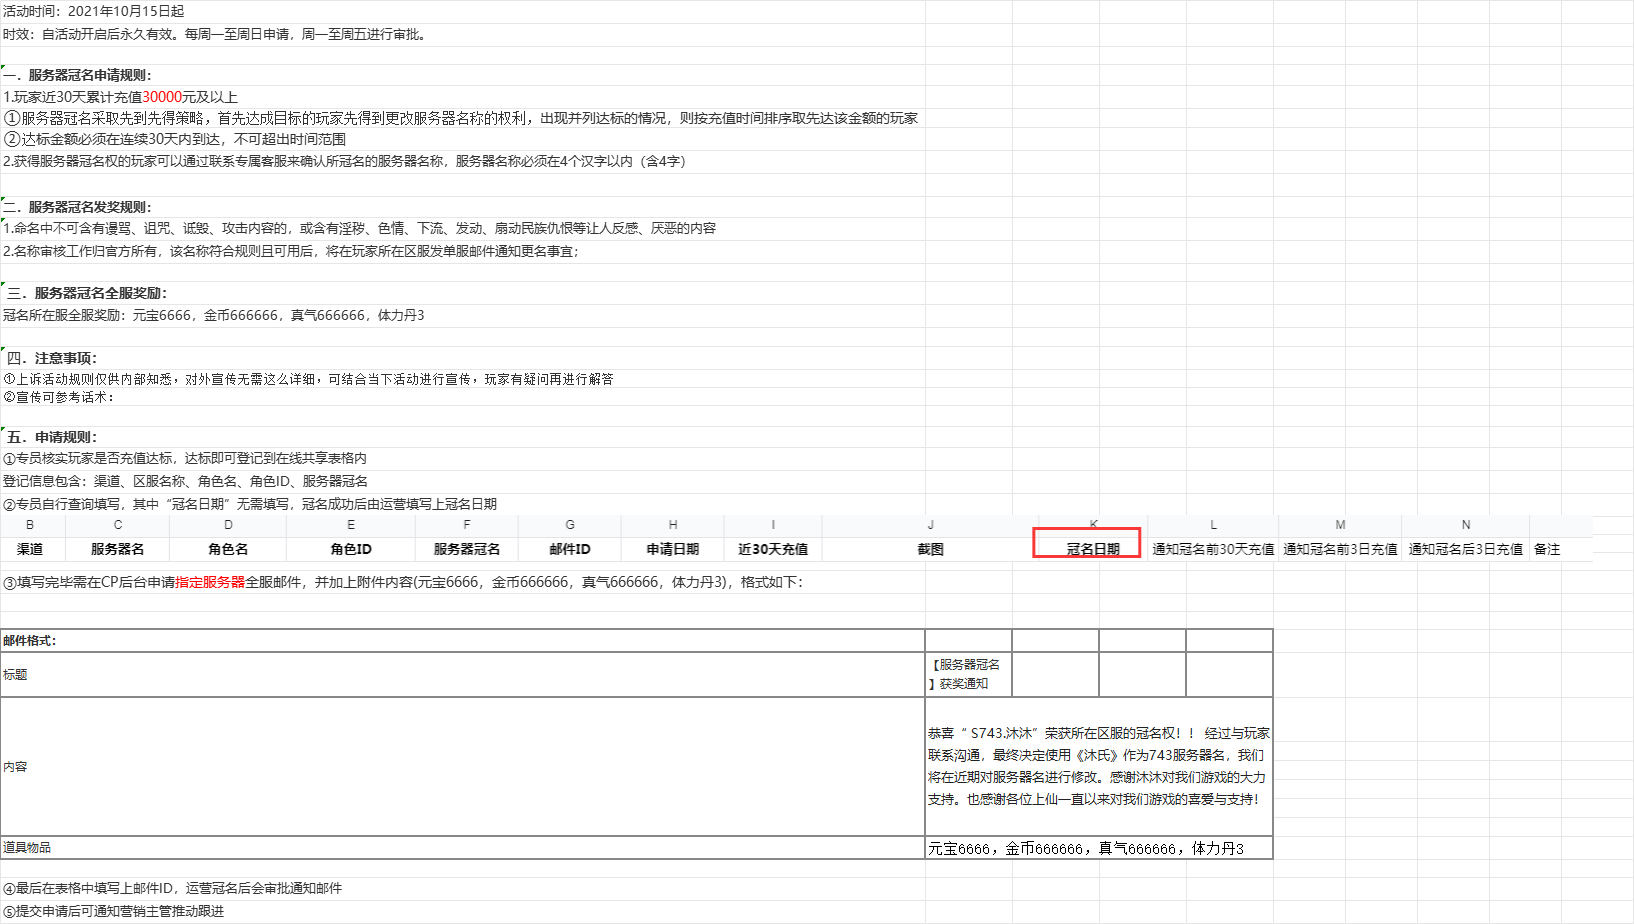
Task: Select the '近30天充值' table header
Action: [773, 549]
